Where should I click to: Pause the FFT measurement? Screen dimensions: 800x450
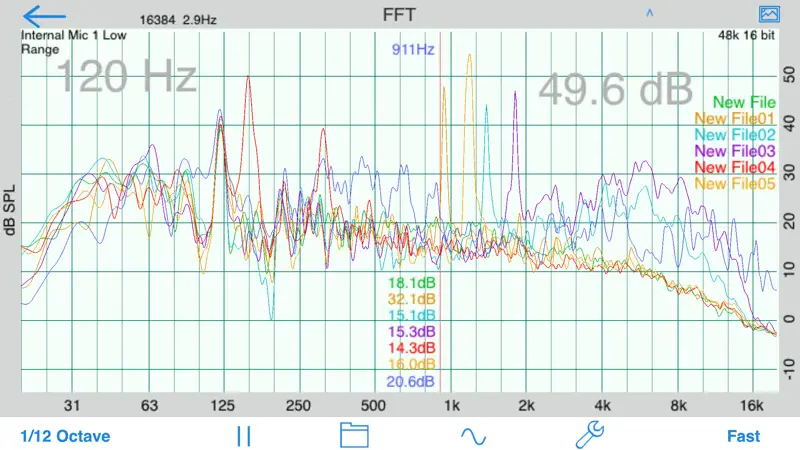244,436
